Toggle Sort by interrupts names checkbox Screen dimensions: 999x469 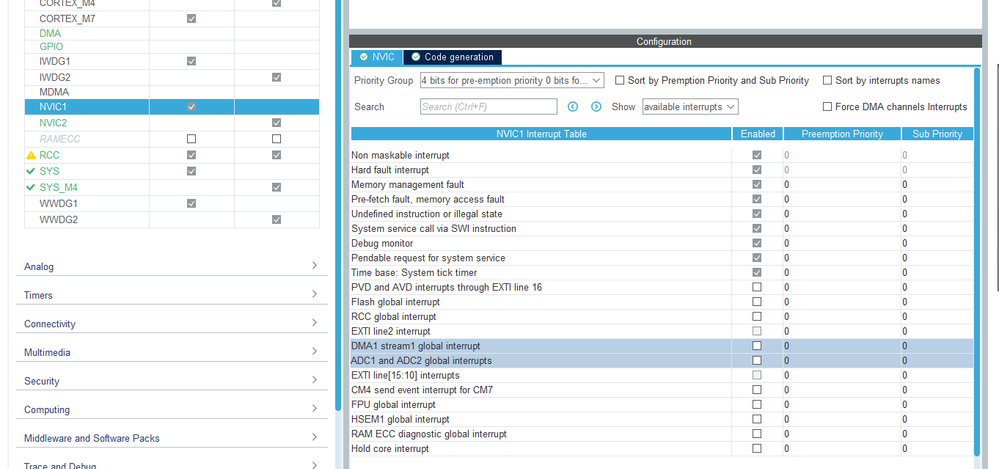click(x=828, y=81)
